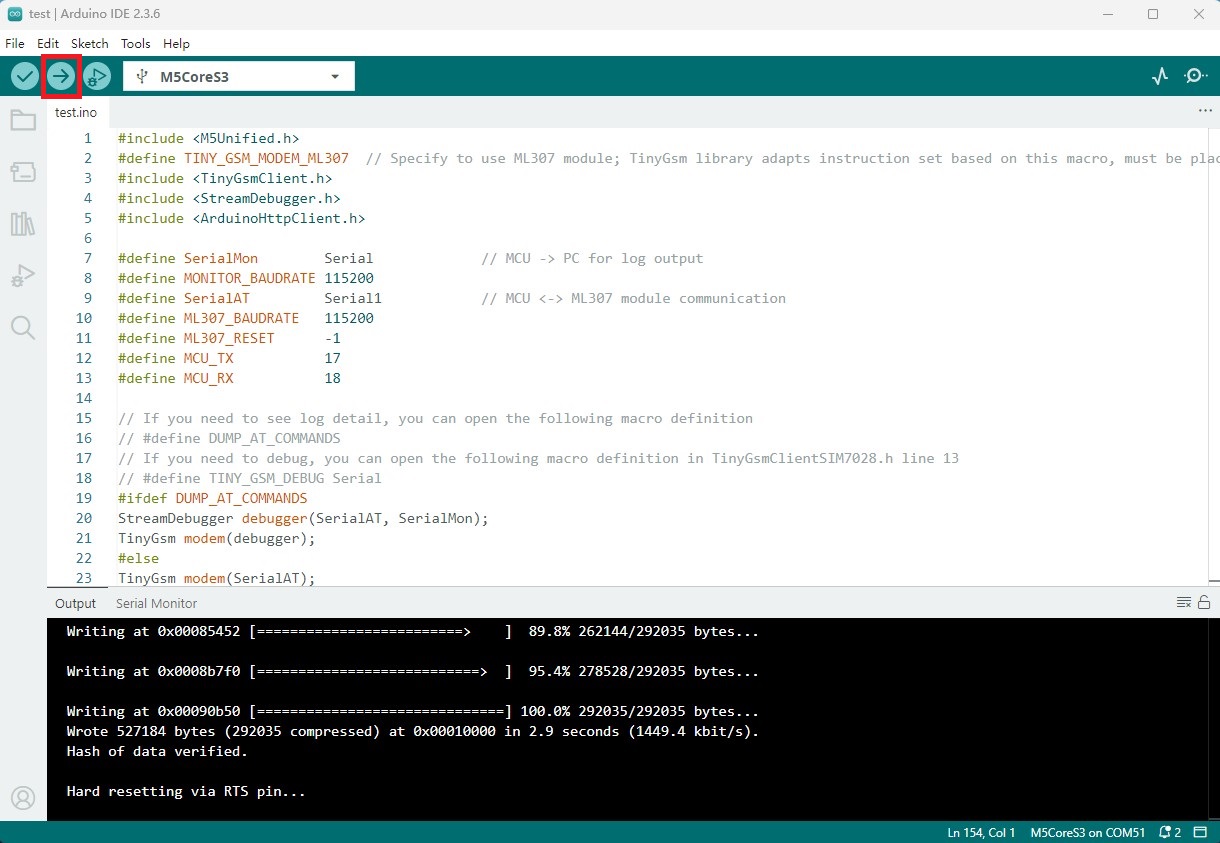The height and width of the screenshot is (843, 1220).
Task: Clear the output using the lines icon
Action: point(1184,602)
